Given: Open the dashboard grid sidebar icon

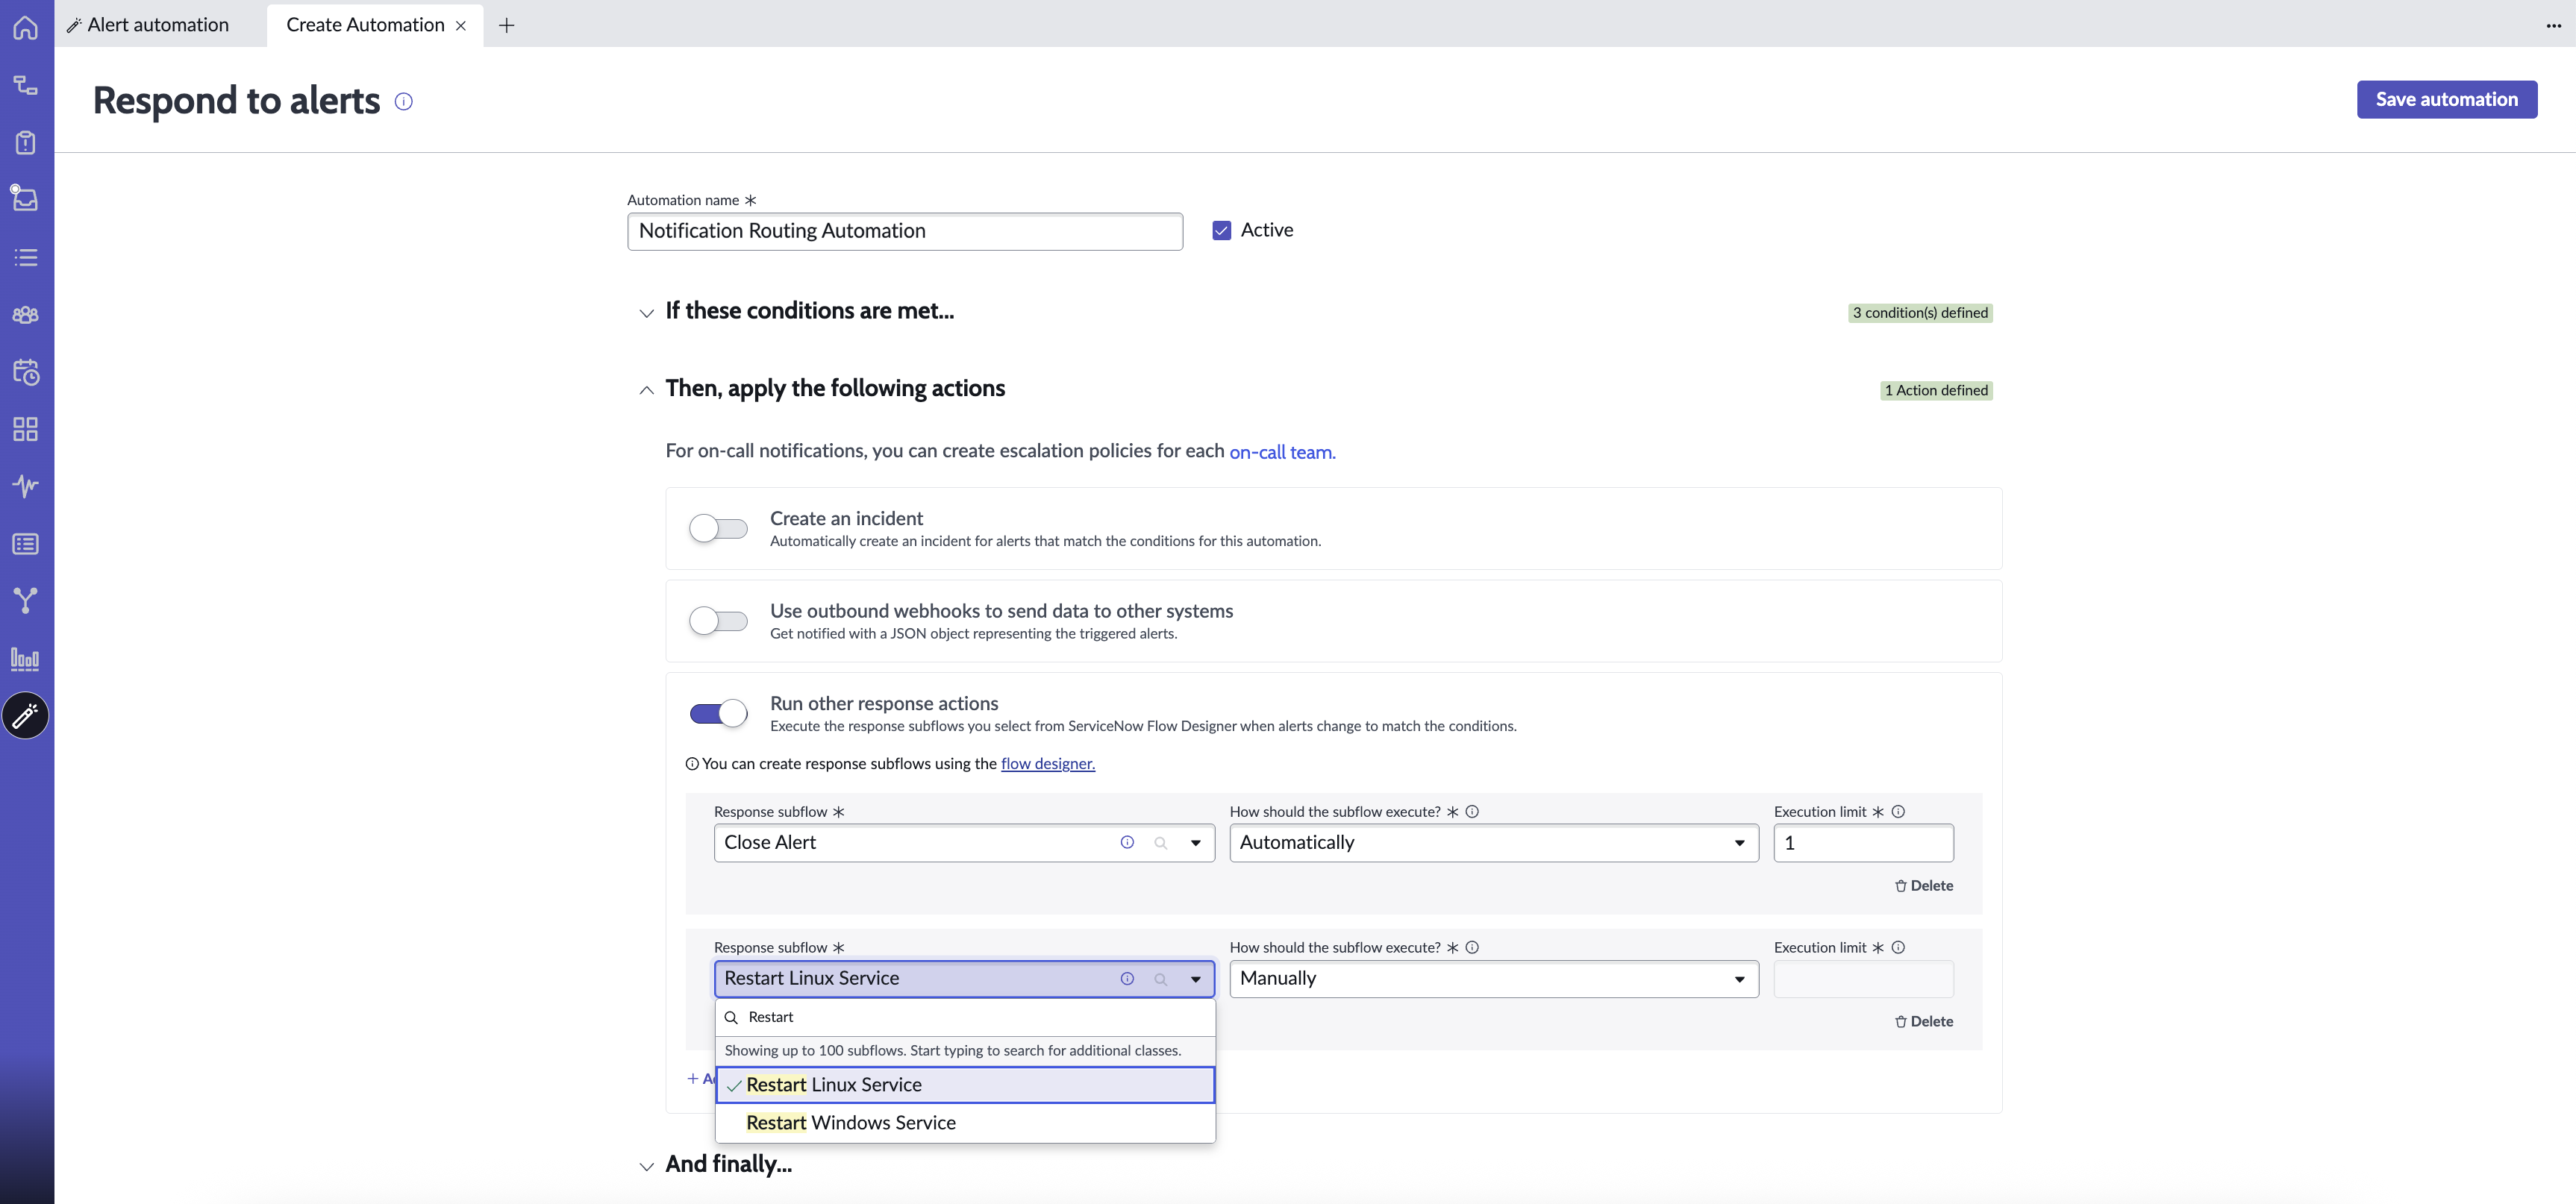Looking at the screenshot, I should [26, 429].
